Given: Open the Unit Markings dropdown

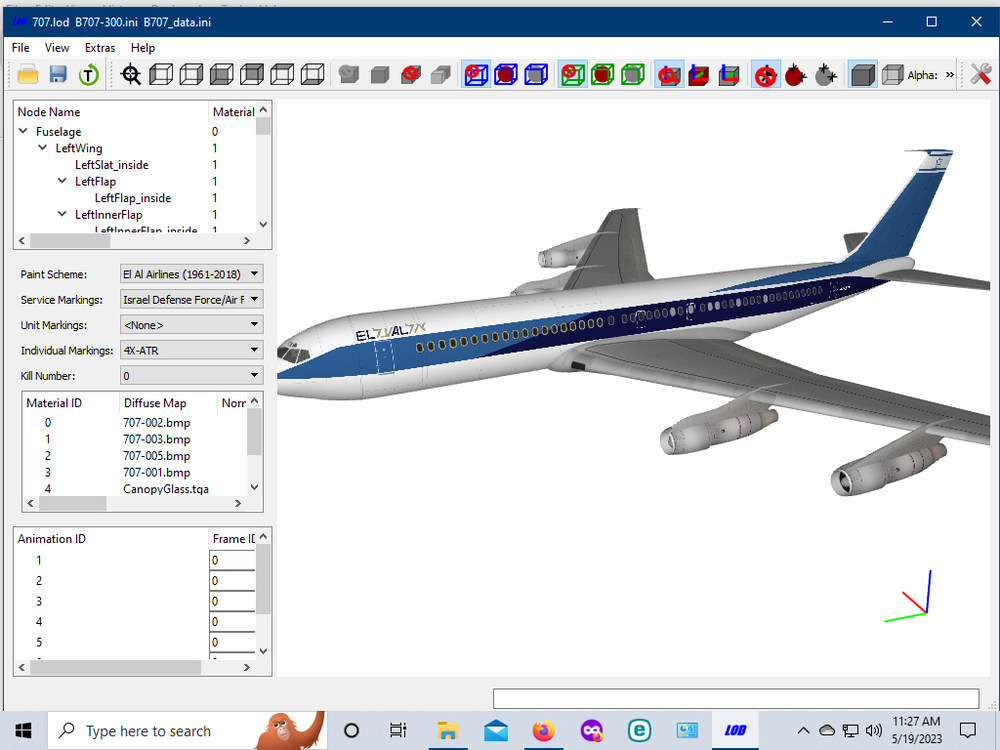Looking at the screenshot, I should click(x=191, y=325).
